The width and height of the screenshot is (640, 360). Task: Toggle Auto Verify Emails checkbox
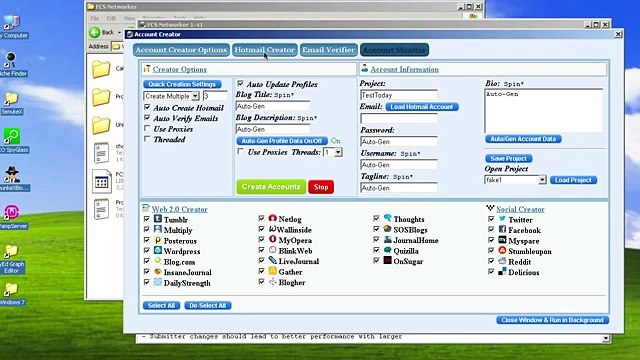pyautogui.click(x=147, y=118)
